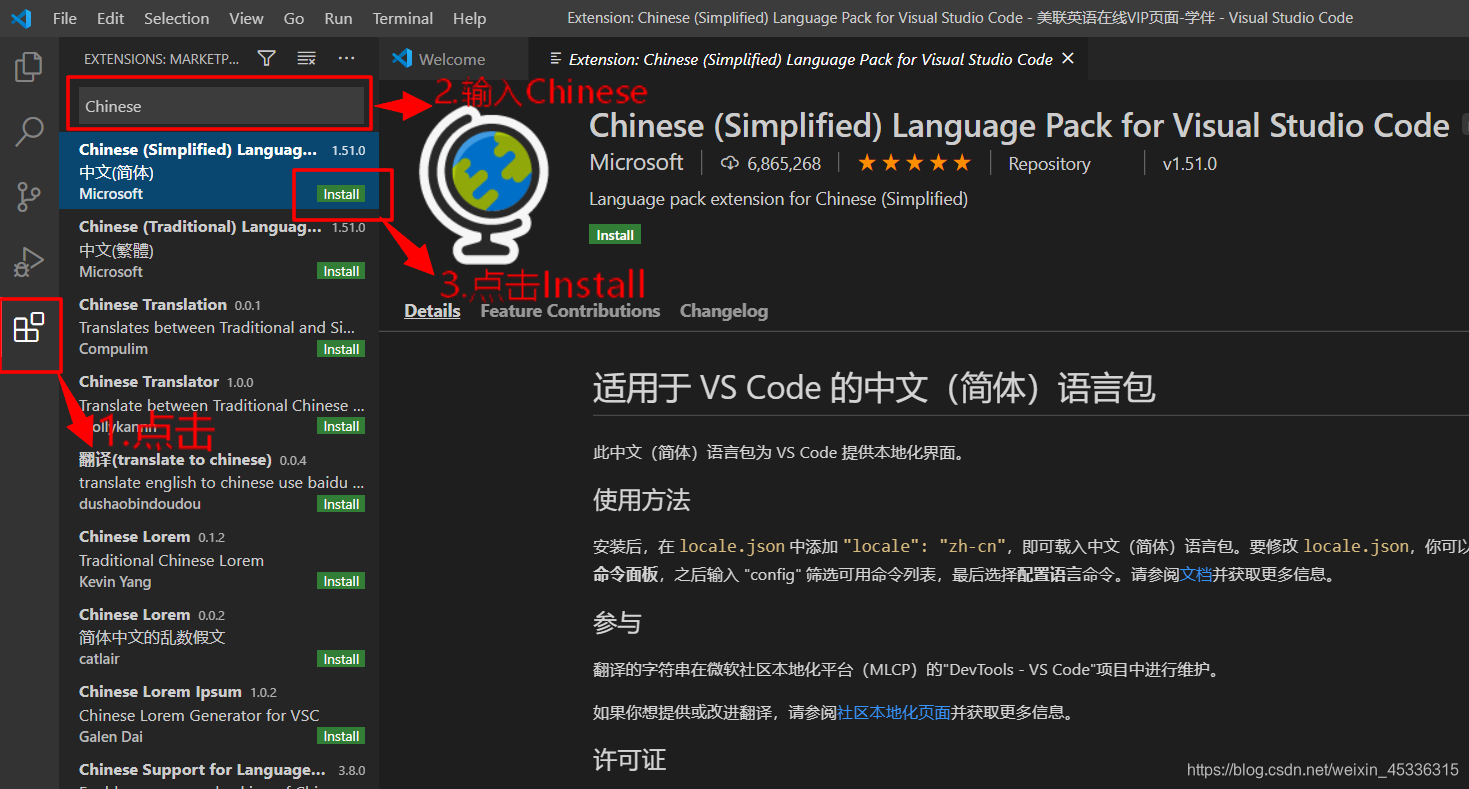1469x789 pixels.
Task: Click the download count cloud icon
Action: tap(729, 163)
